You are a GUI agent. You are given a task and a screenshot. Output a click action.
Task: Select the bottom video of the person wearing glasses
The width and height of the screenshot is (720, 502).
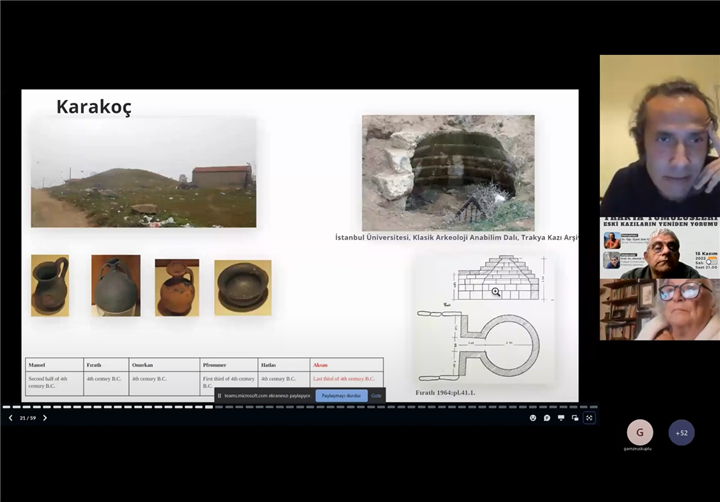[660, 310]
